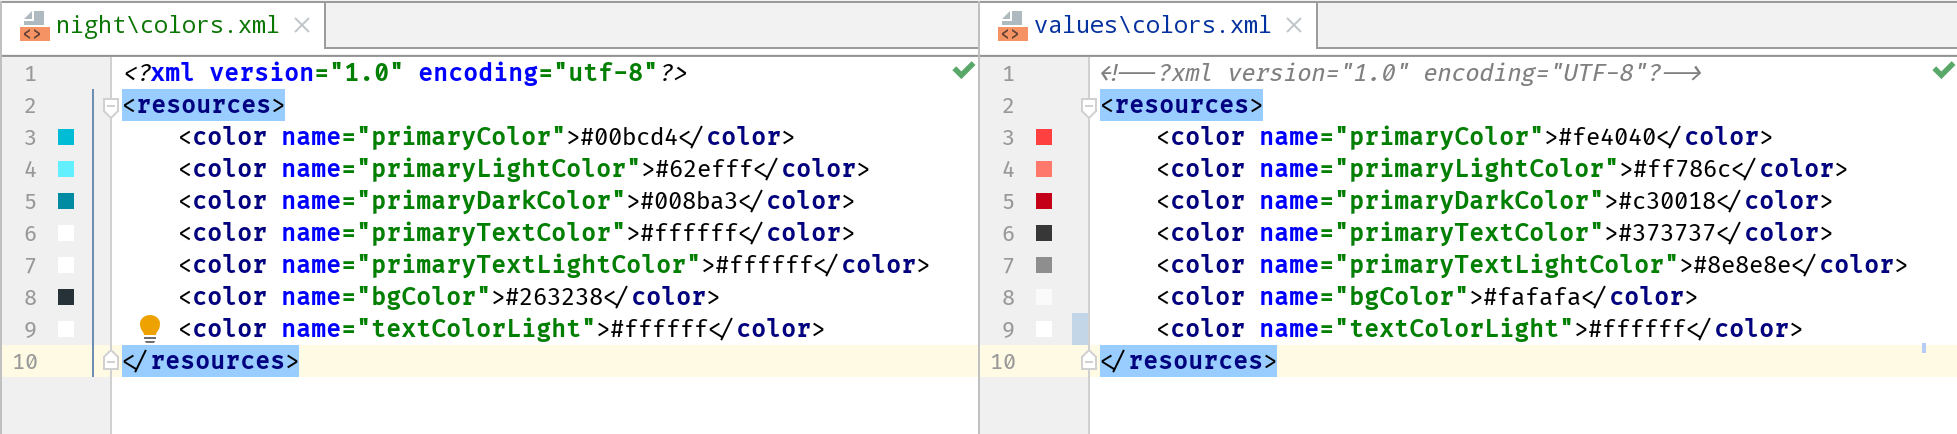Click line number 5 in values colors gutter
The height and width of the screenshot is (434, 1957).
(1008, 201)
